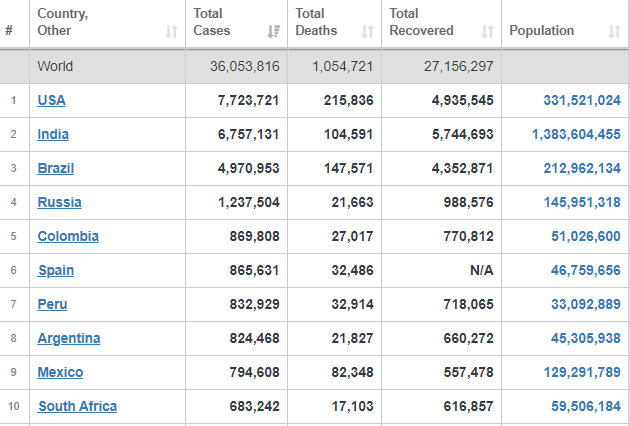The image size is (630, 426).
Task: Open the Argentina country link
Action: point(69,338)
